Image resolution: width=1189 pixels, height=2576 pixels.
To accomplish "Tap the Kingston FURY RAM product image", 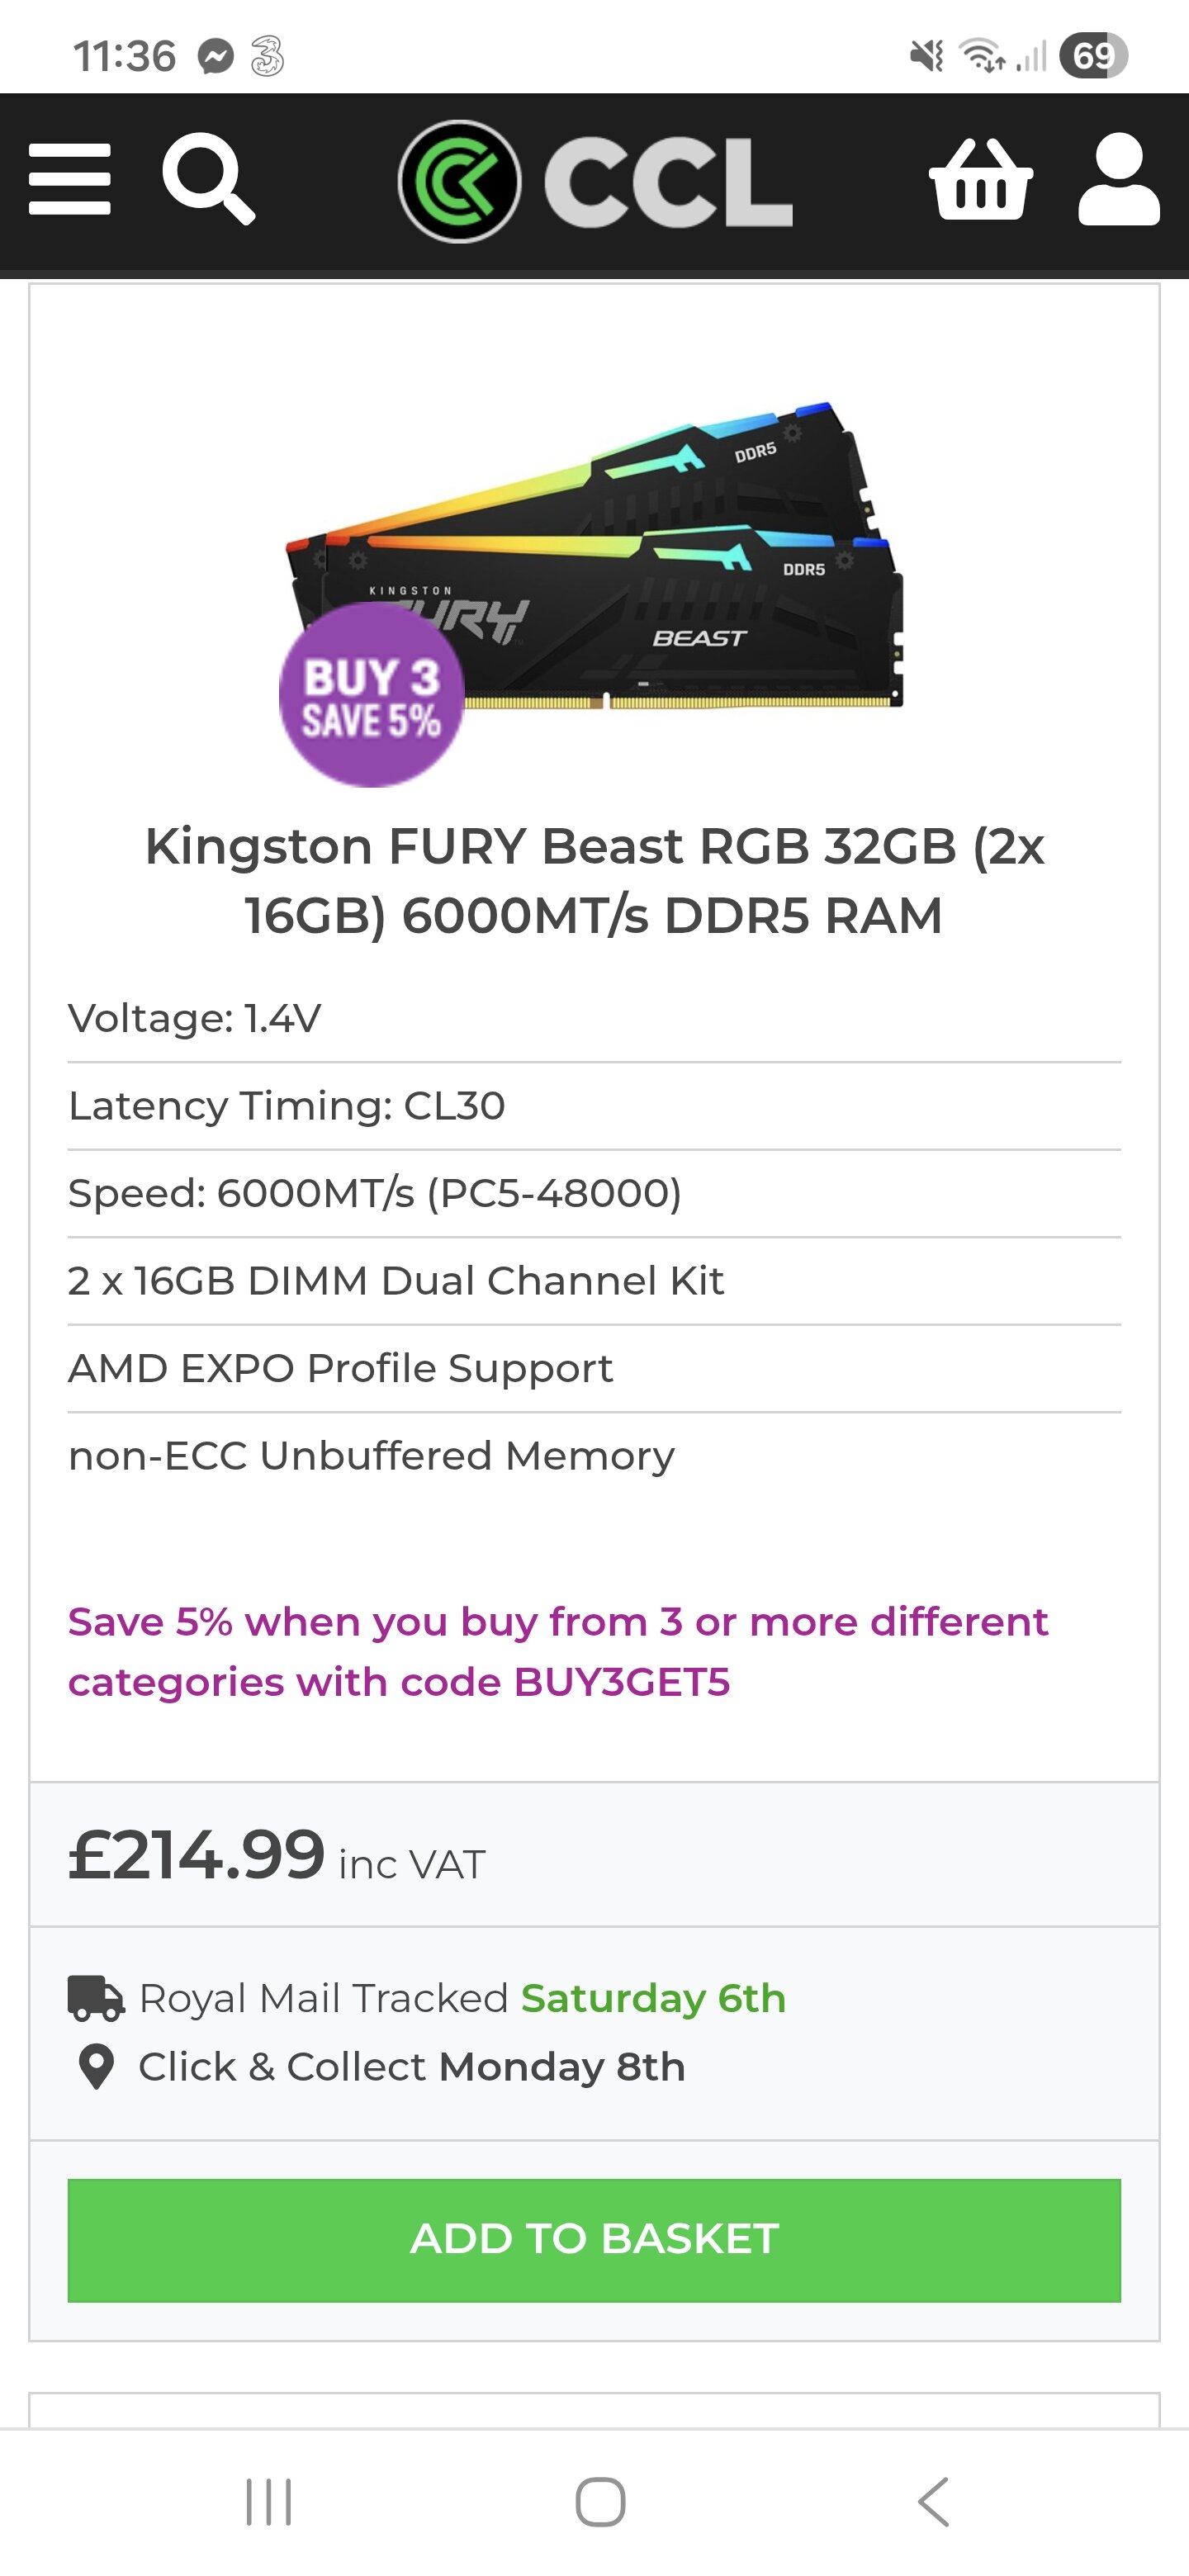I will coord(640,560).
